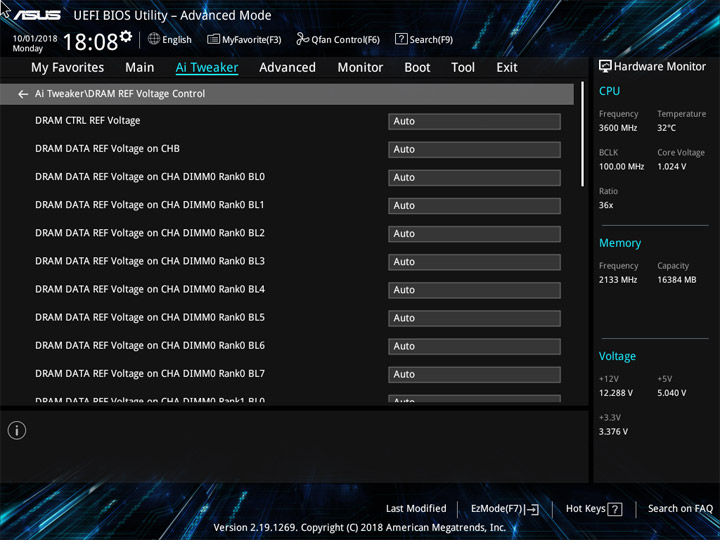
Task: Click the MyFavorite list icon
Action: (213, 39)
